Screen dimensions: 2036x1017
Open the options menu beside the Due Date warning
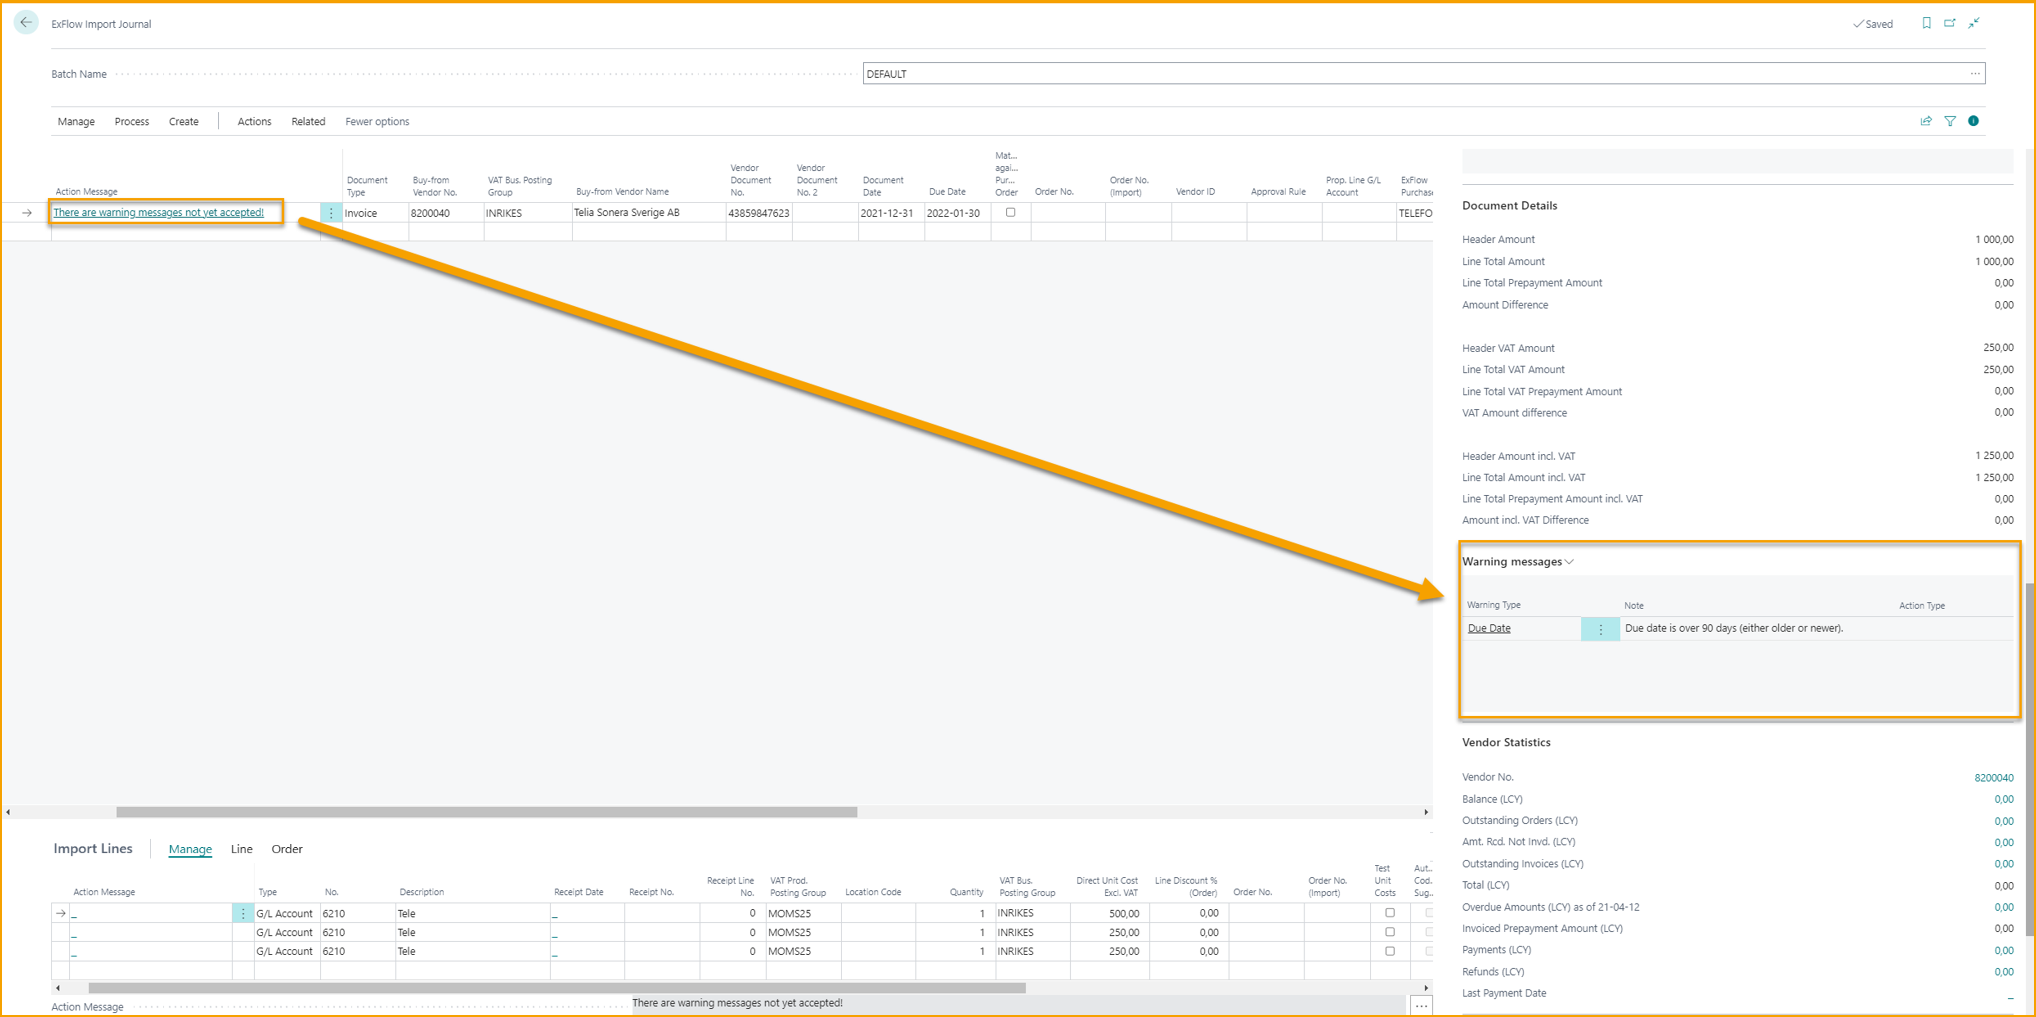pos(1600,628)
